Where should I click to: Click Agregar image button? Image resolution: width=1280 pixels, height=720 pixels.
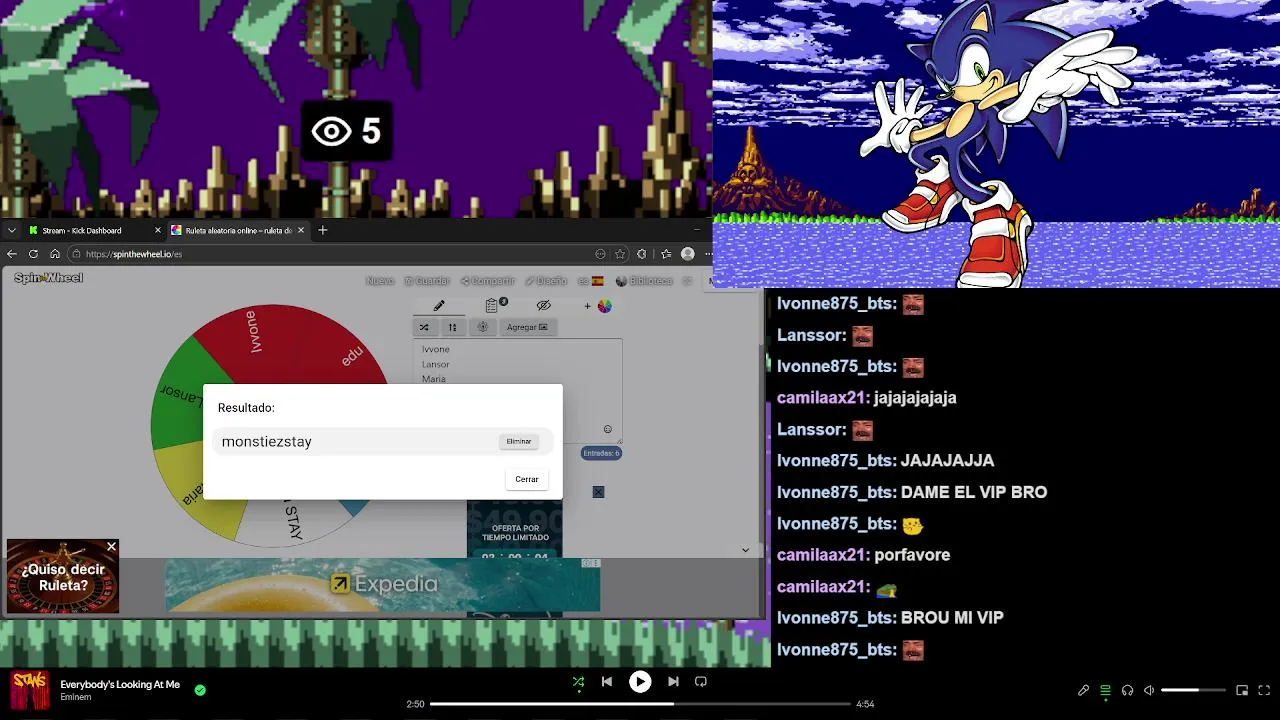click(x=527, y=327)
